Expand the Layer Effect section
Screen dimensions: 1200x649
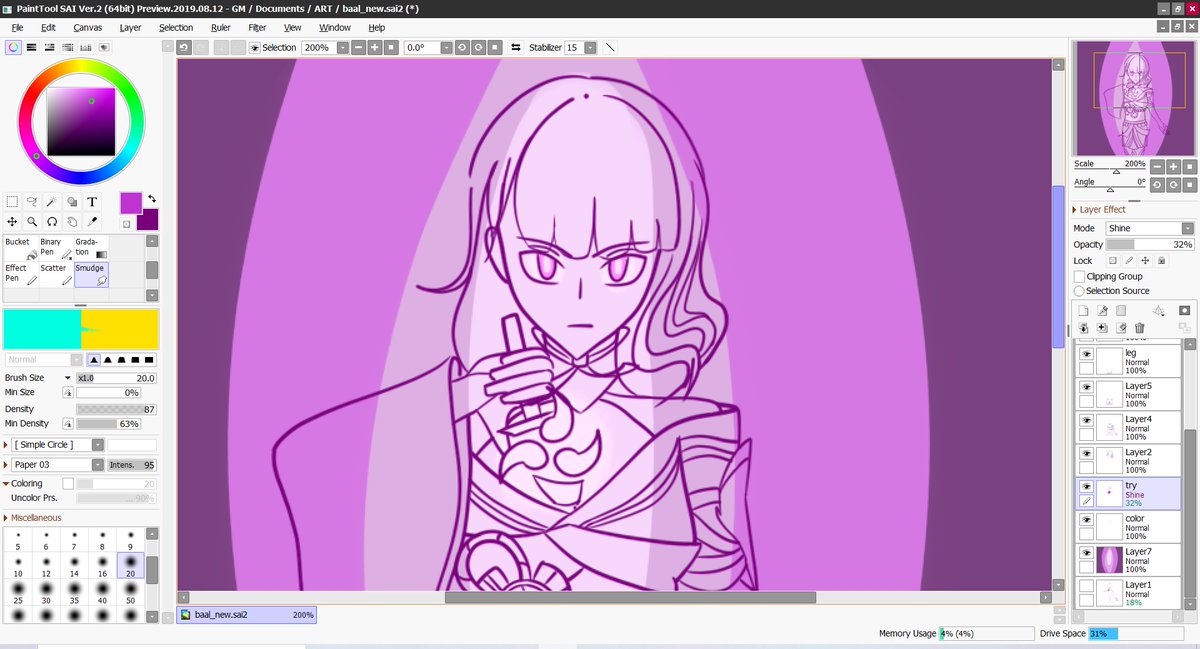(x=1075, y=210)
